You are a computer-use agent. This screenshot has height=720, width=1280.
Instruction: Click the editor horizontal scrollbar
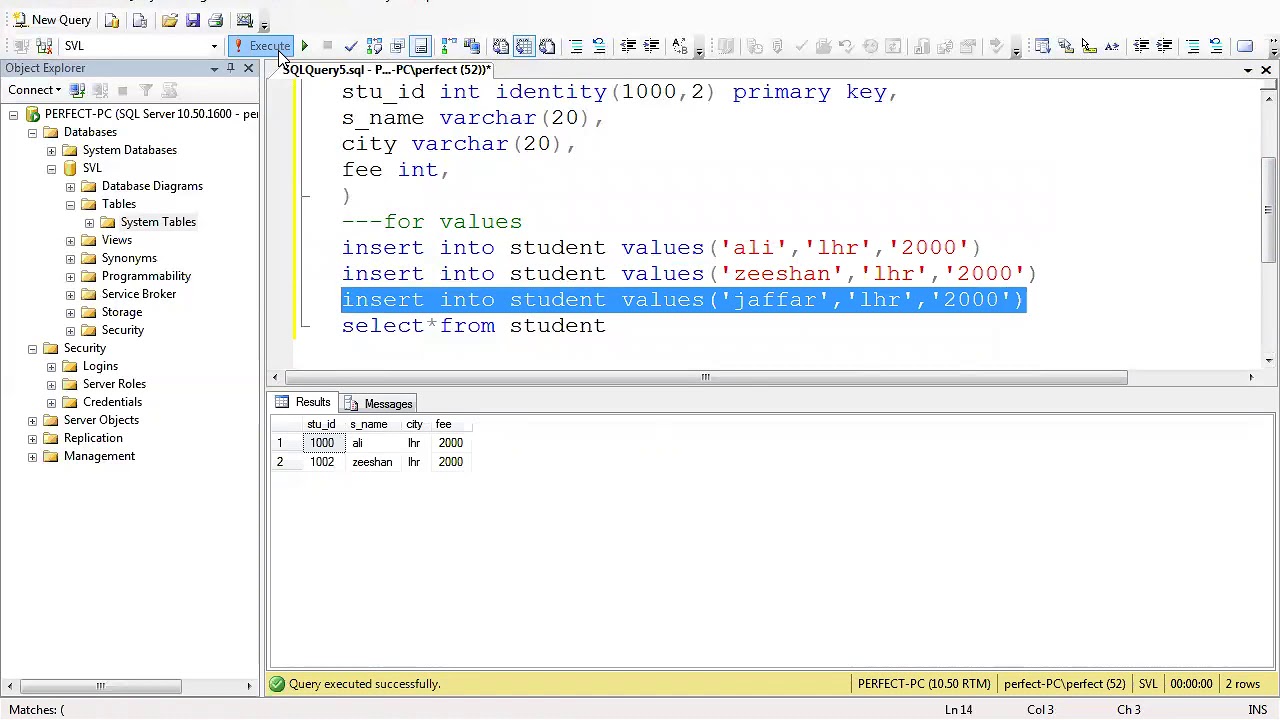click(706, 377)
